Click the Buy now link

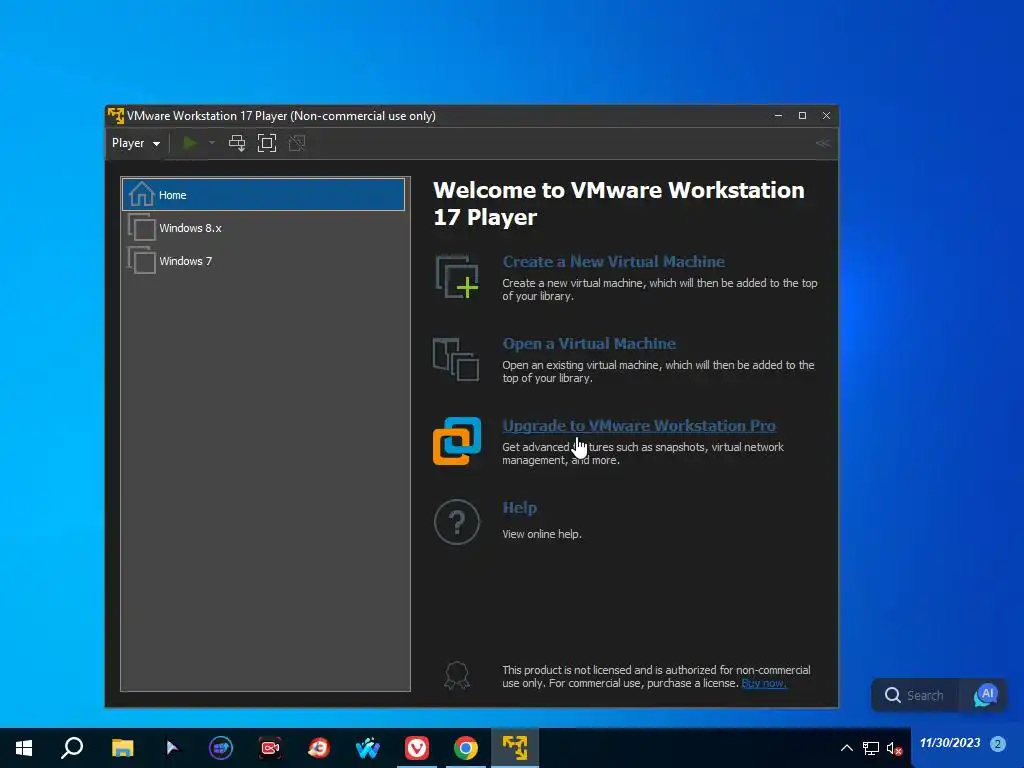pyautogui.click(x=763, y=683)
